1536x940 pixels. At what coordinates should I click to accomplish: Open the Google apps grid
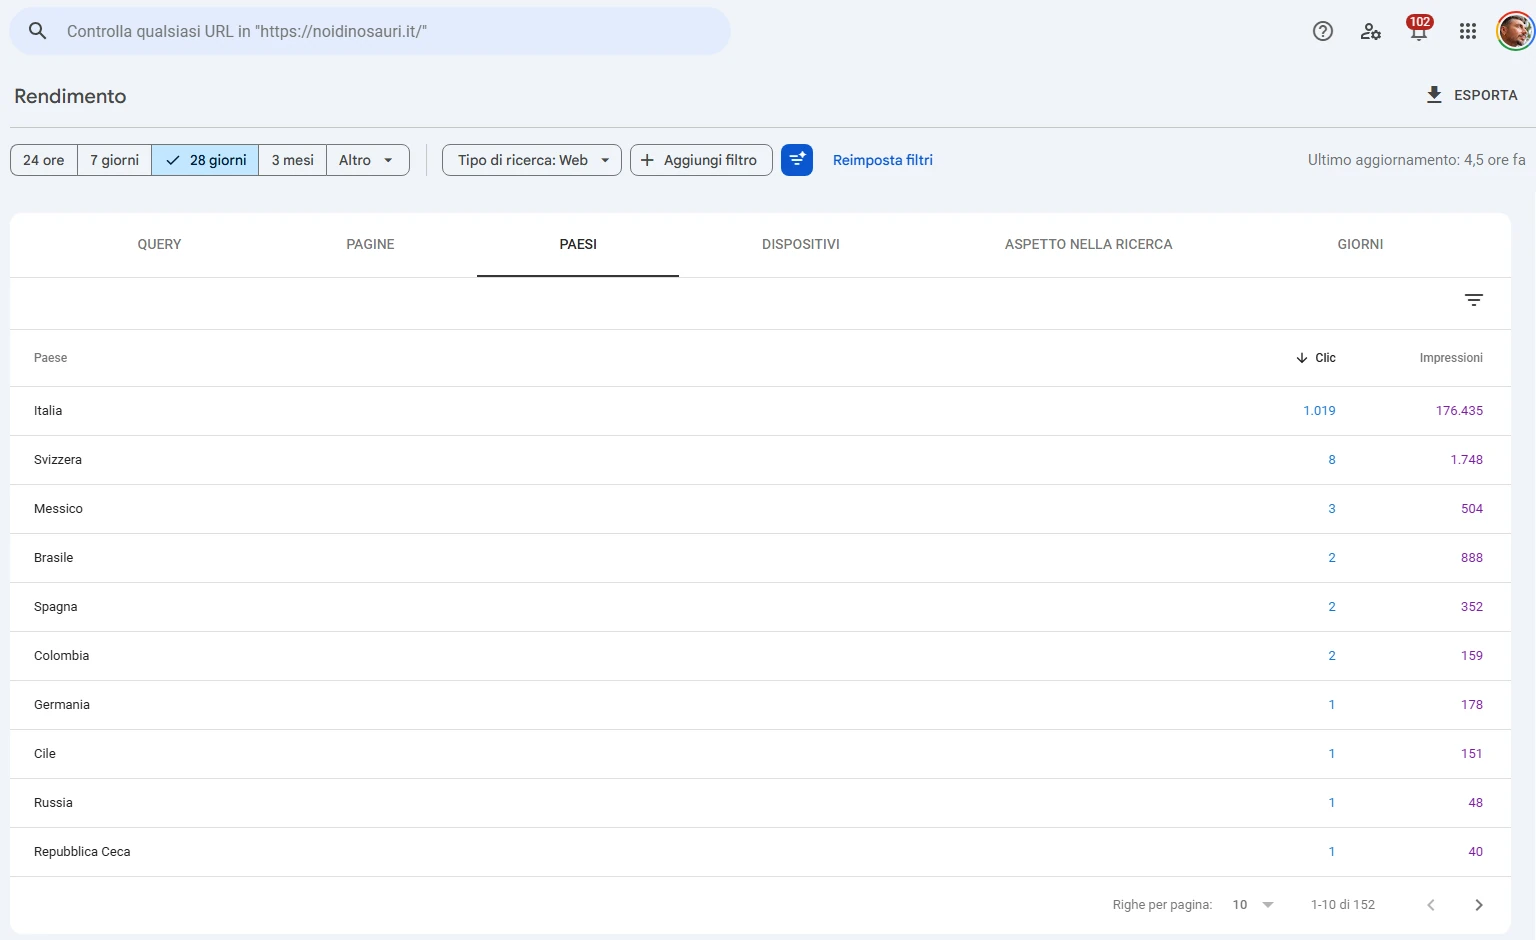pos(1468,31)
